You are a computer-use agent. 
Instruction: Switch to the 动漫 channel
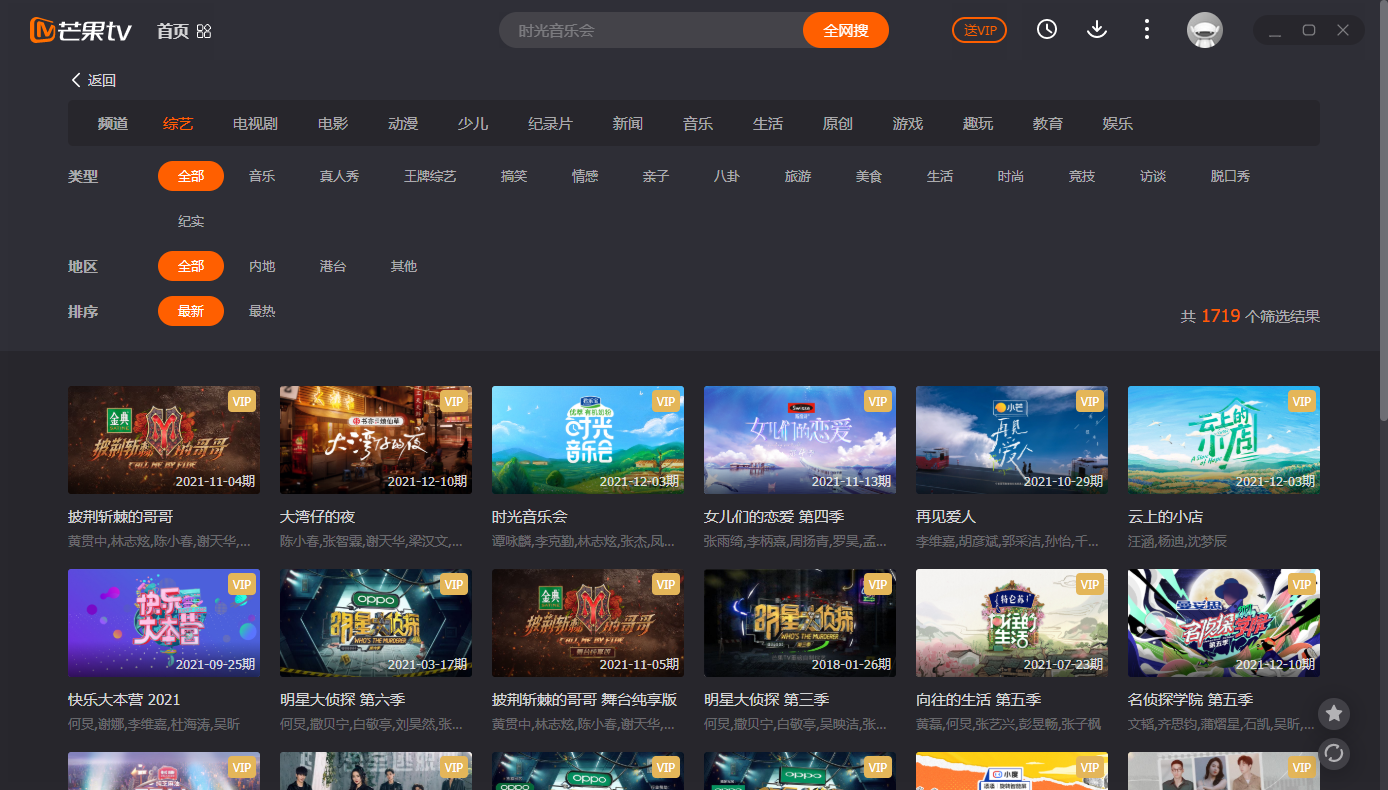[x=403, y=123]
